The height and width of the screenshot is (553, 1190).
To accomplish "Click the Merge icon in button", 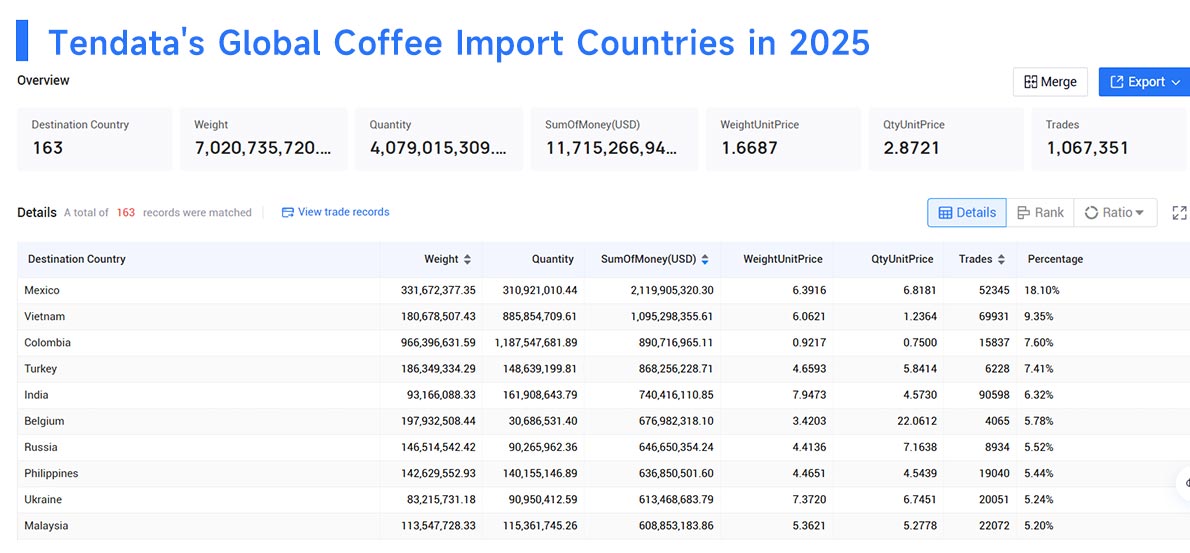I will pos(1031,82).
